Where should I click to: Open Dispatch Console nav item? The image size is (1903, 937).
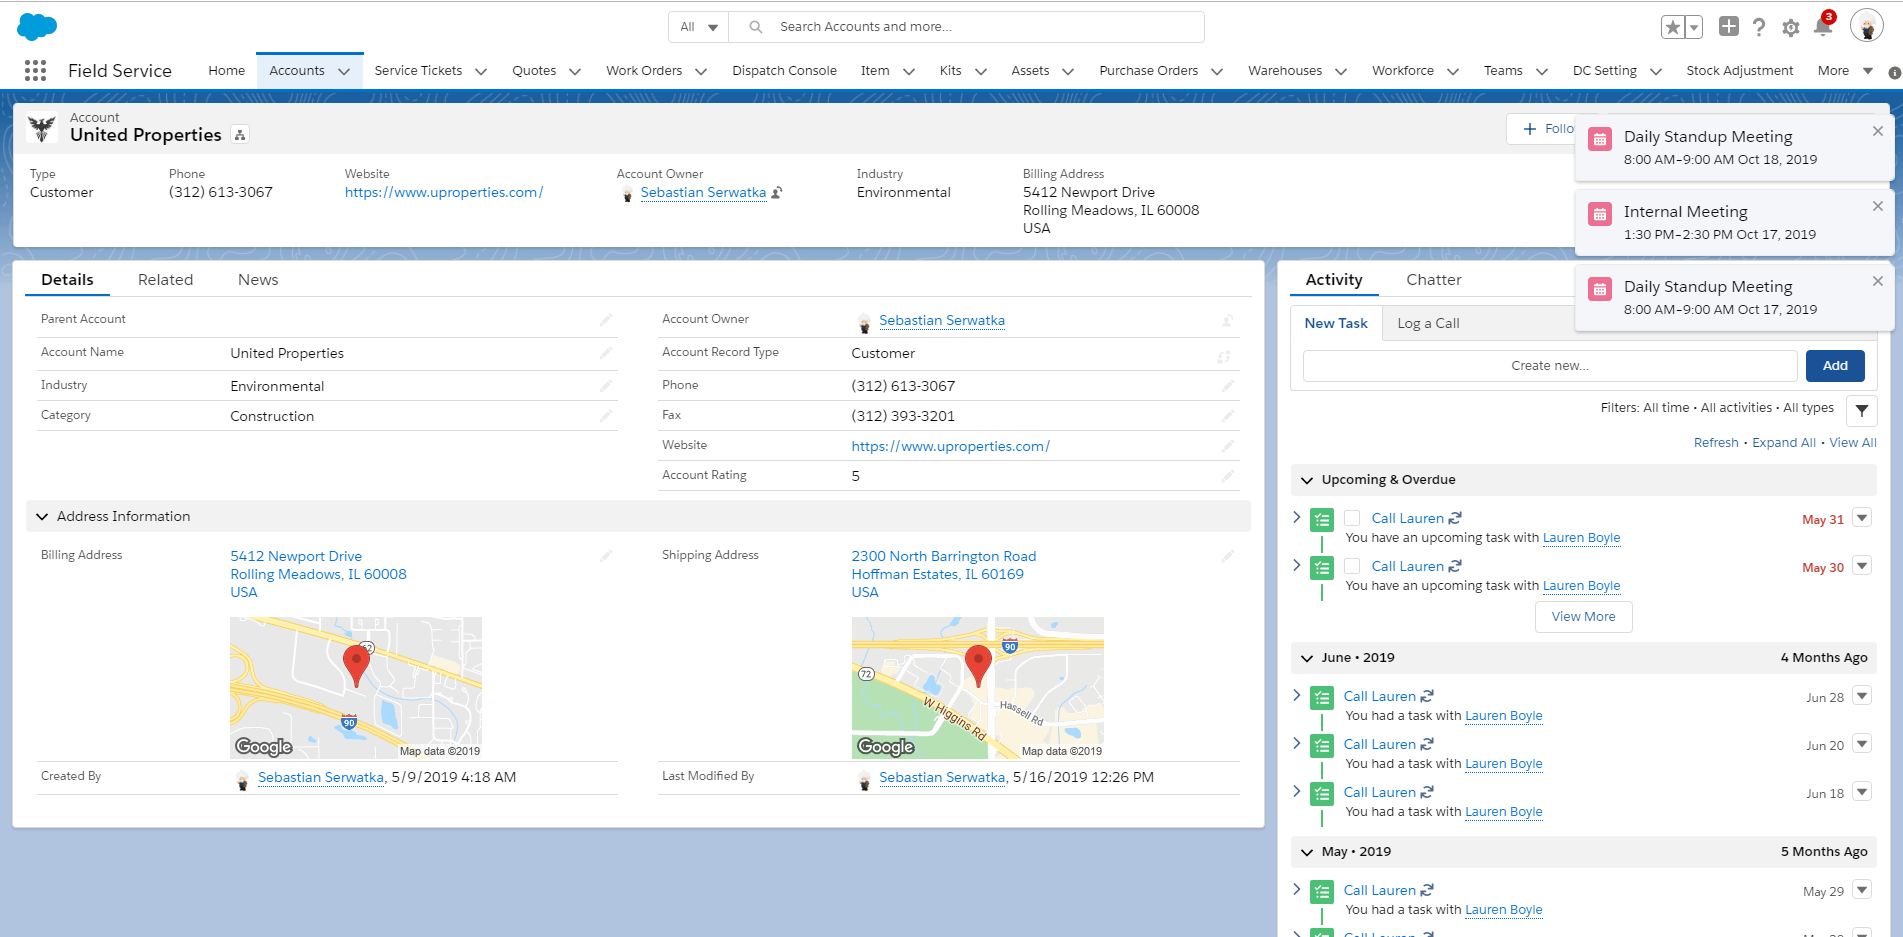[x=784, y=71]
